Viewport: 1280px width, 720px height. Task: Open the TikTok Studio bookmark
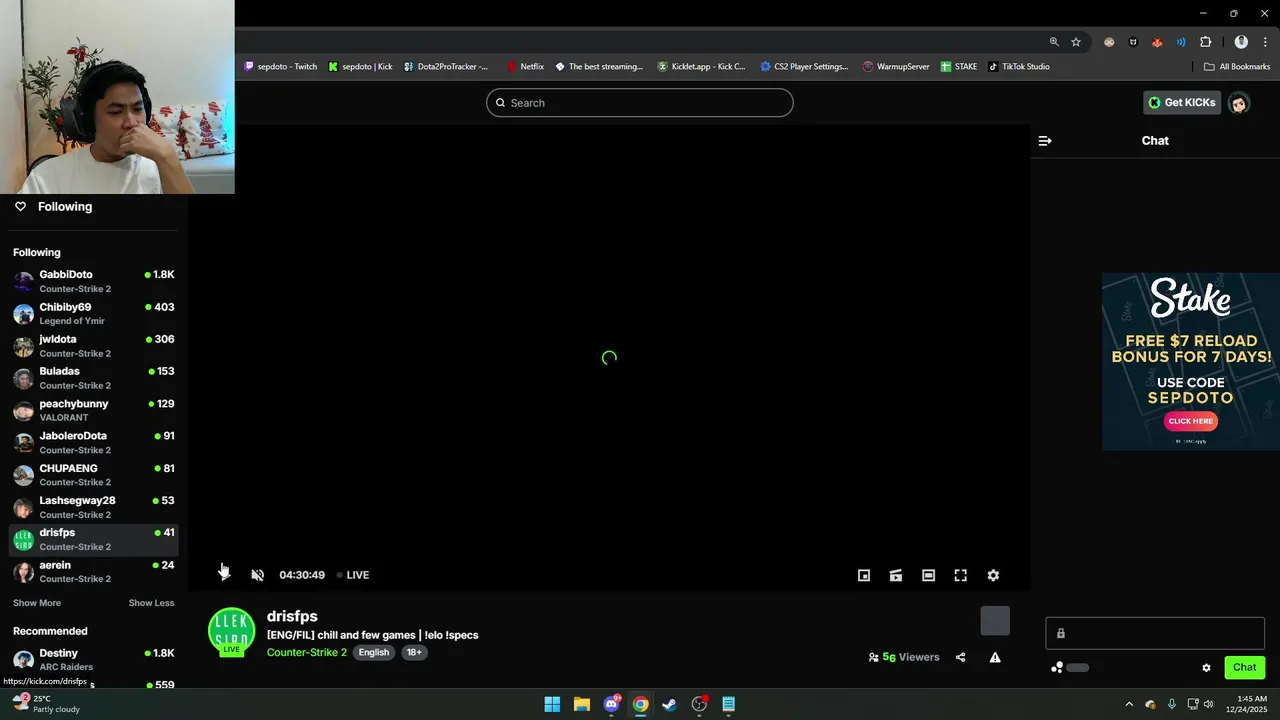(x=1018, y=67)
